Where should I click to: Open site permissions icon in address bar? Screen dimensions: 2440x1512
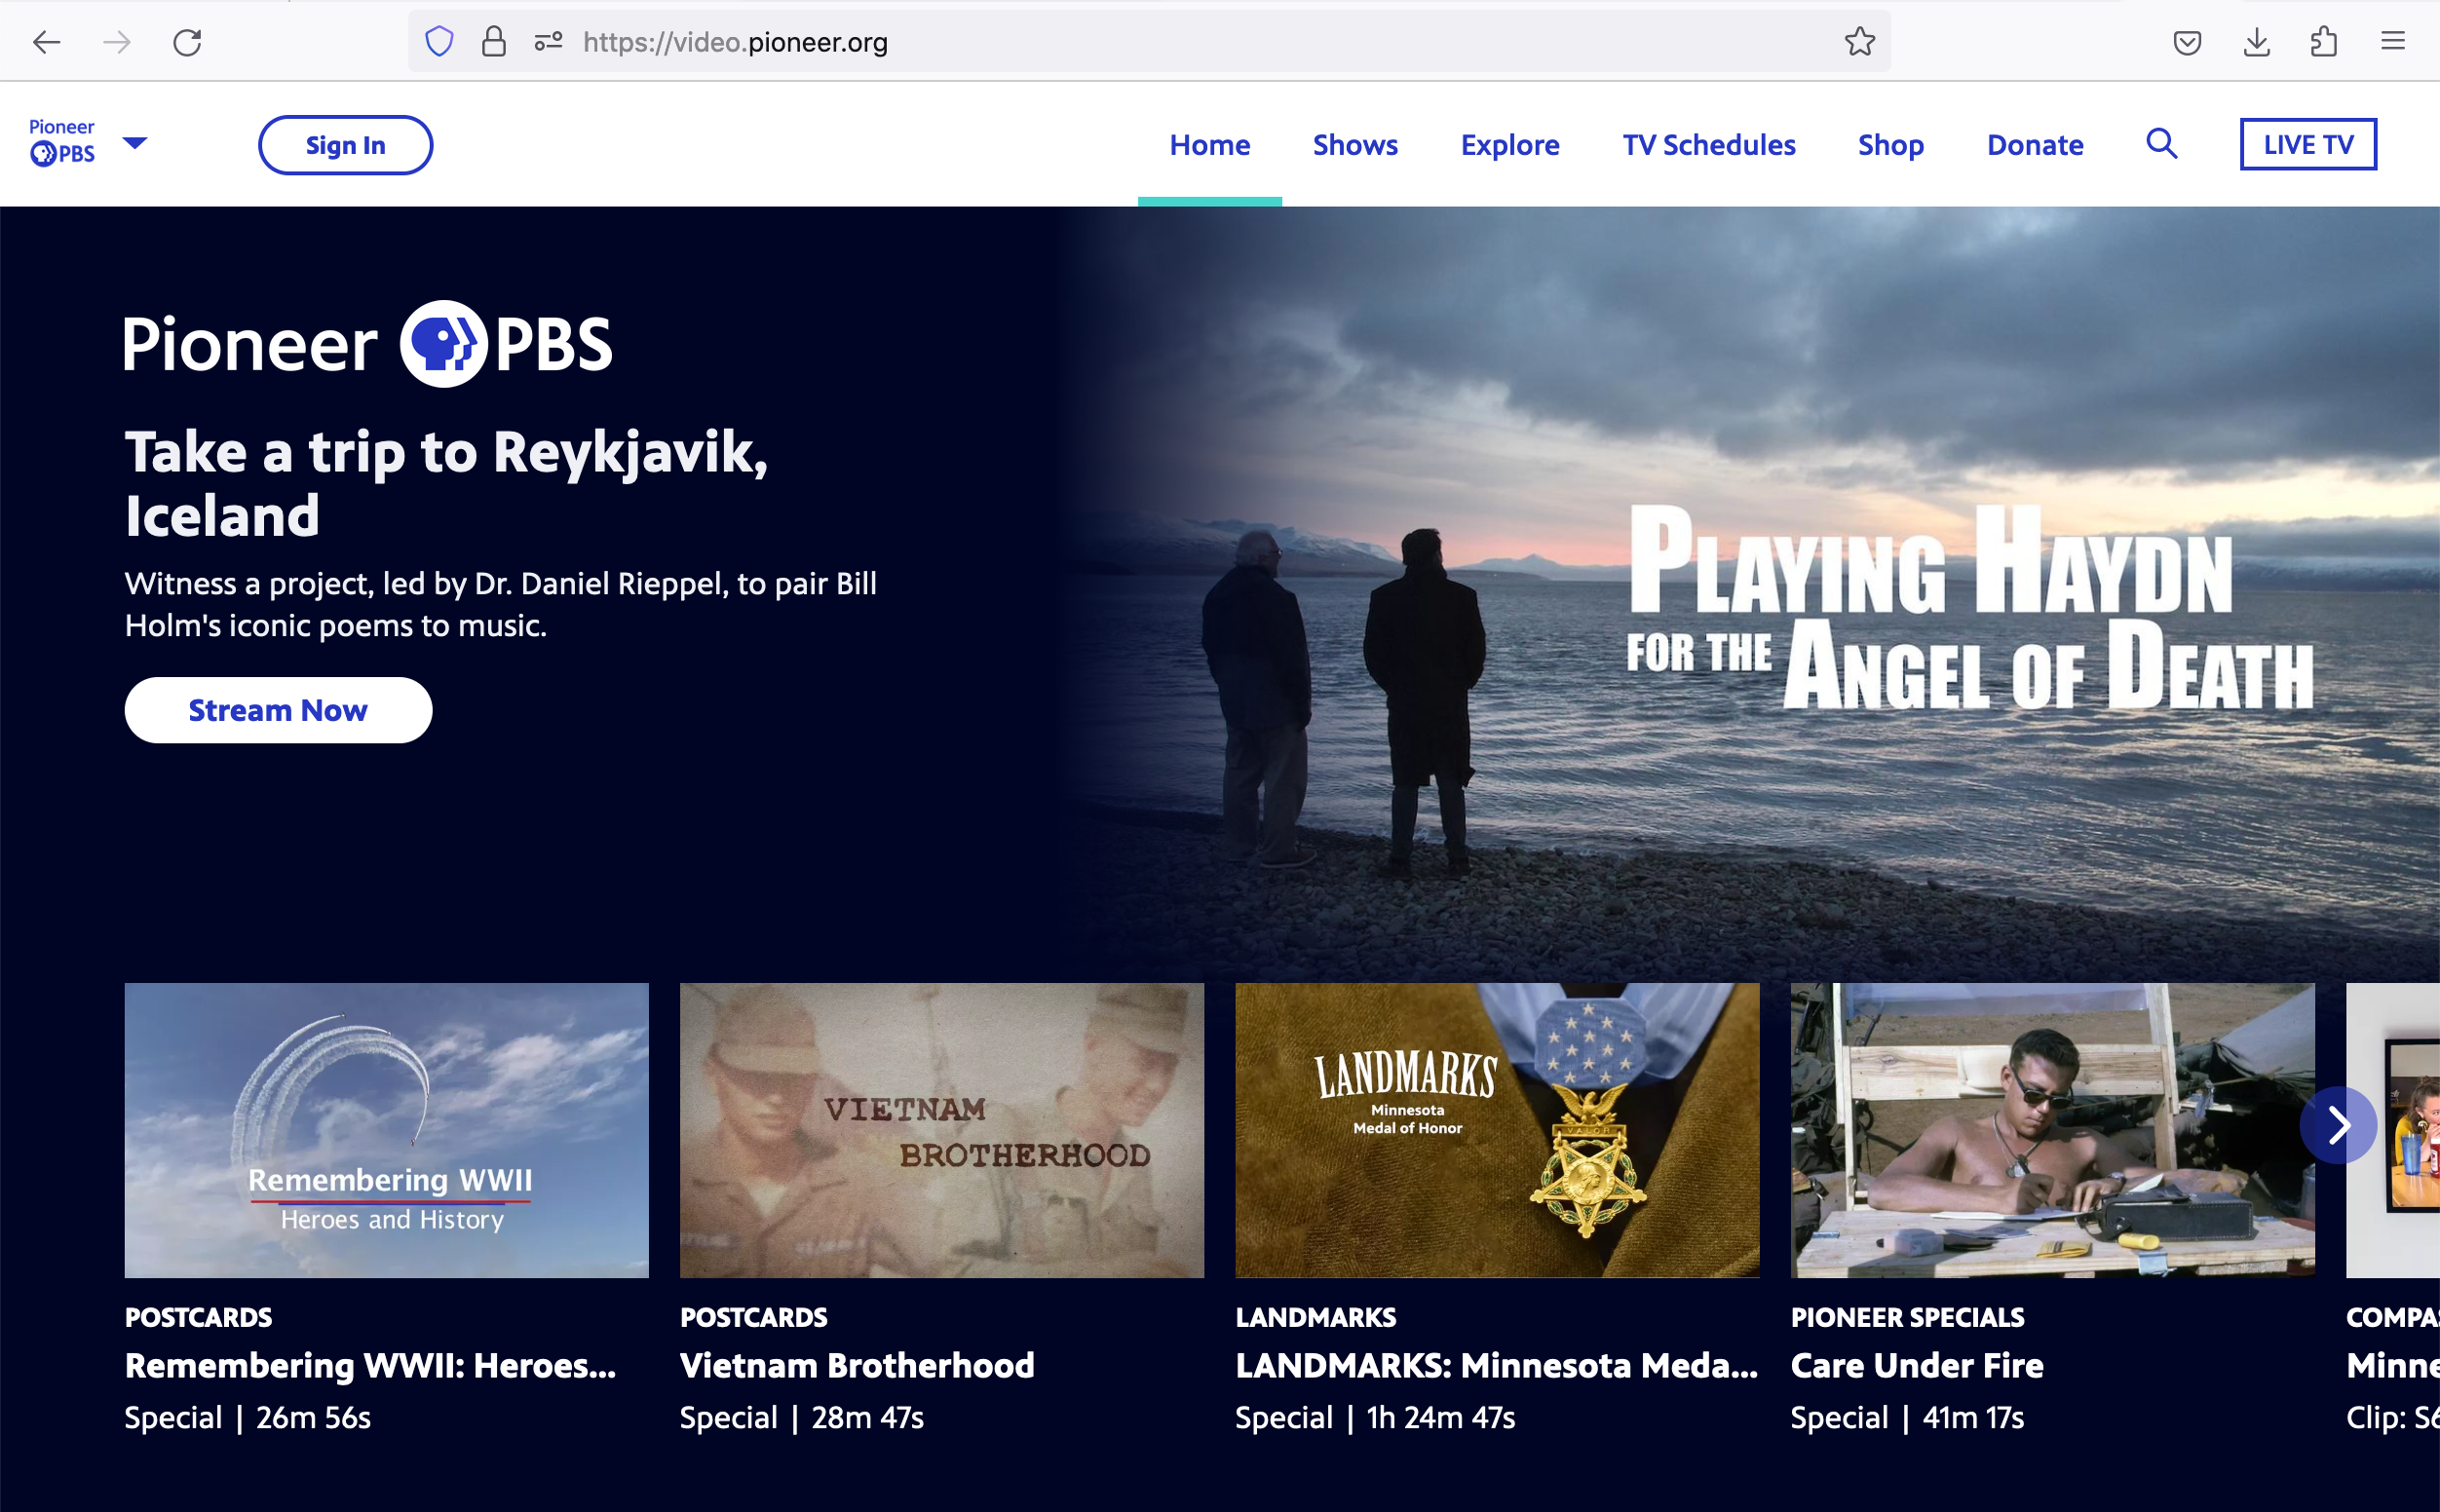[548, 42]
